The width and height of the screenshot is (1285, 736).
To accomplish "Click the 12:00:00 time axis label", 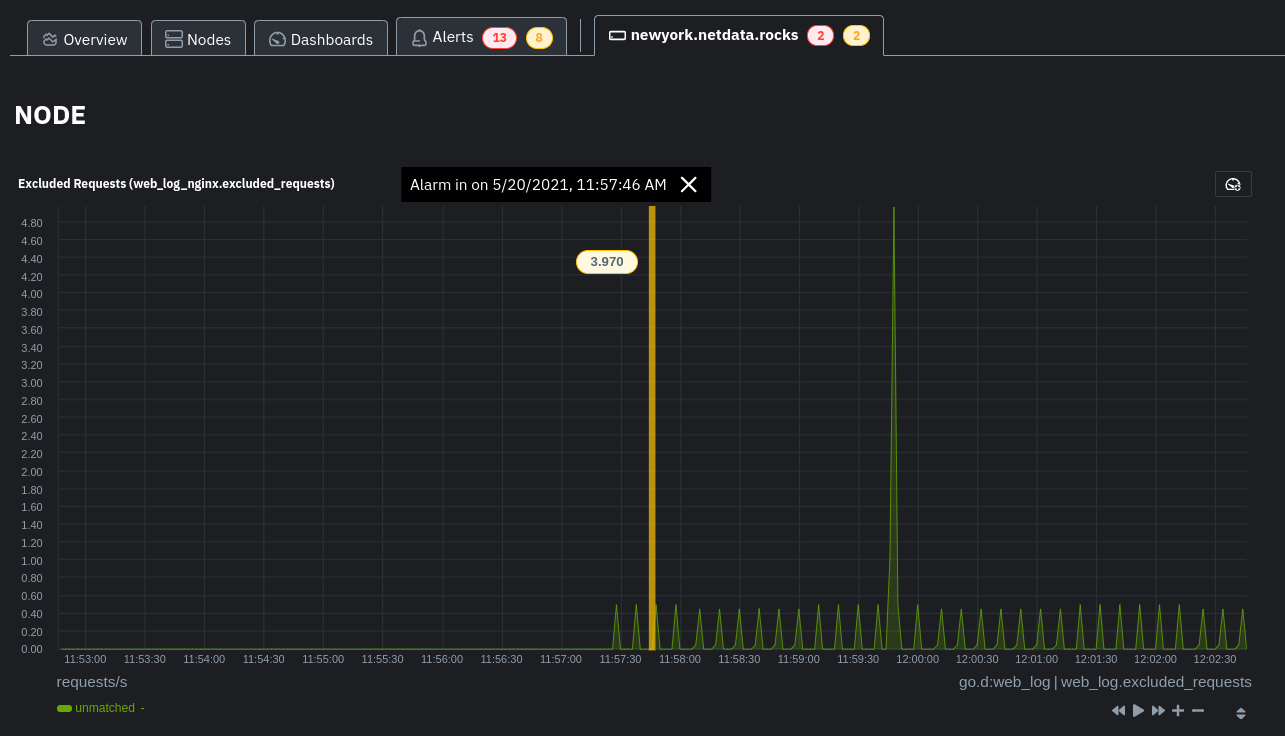I will click(x=917, y=659).
